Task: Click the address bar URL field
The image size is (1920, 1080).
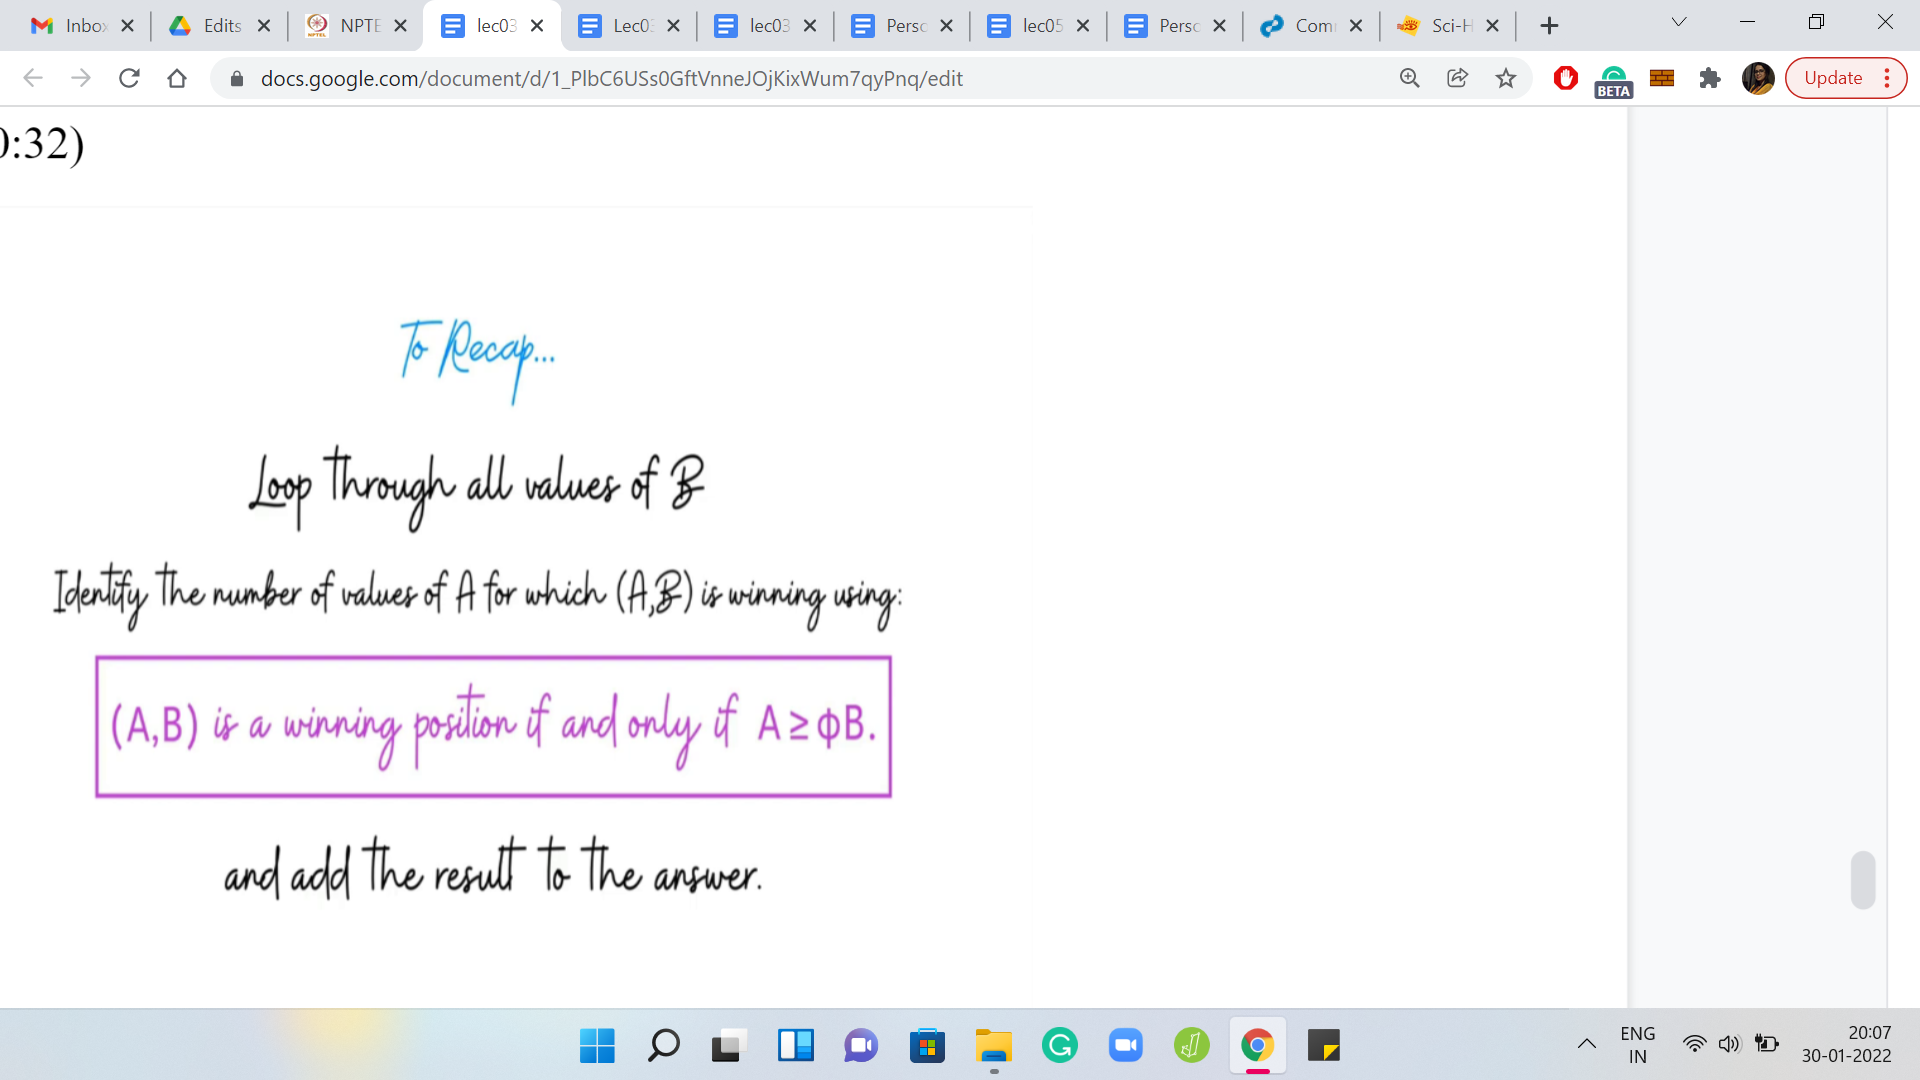Action: pyautogui.click(x=800, y=78)
